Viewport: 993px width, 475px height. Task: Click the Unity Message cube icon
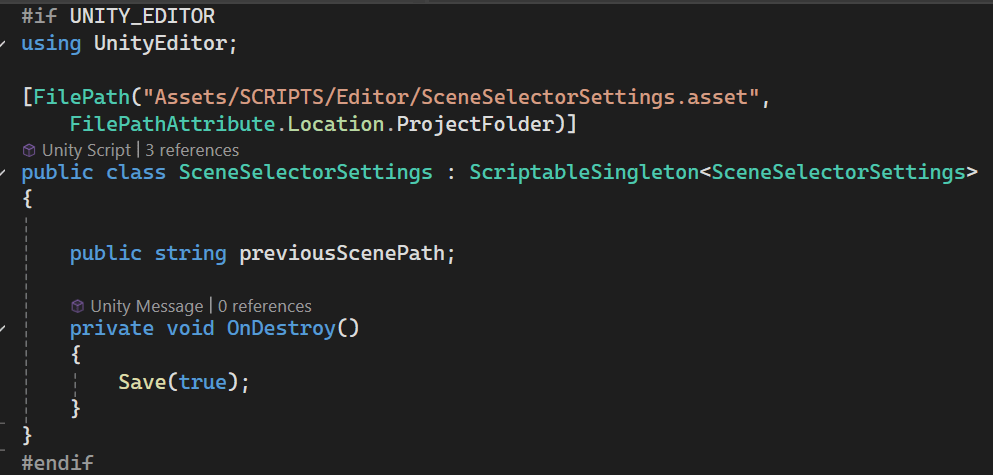[78, 306]
